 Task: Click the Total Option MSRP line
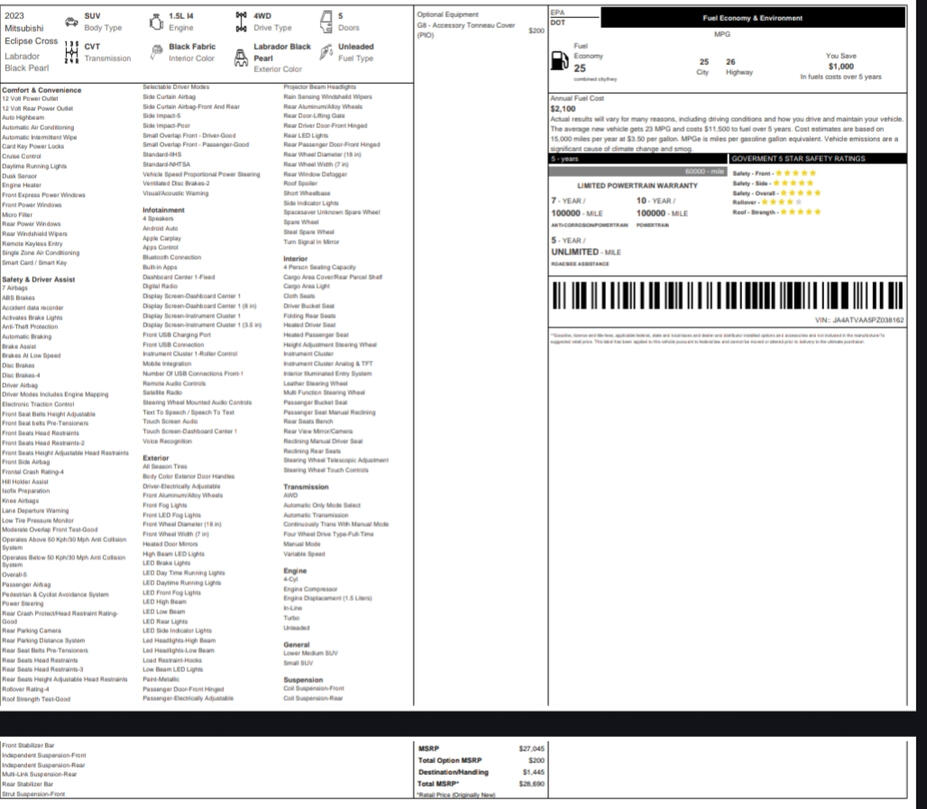point(481,761)
